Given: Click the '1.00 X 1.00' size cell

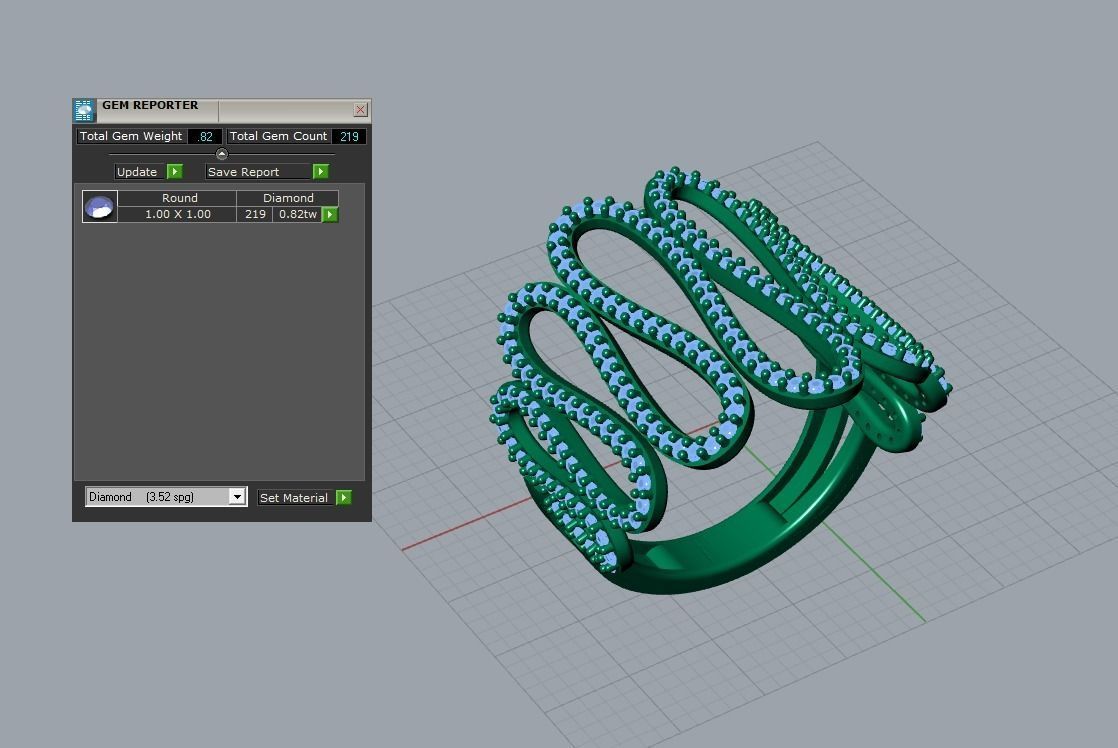Looking at the screenshot, I should pos(178,214).
